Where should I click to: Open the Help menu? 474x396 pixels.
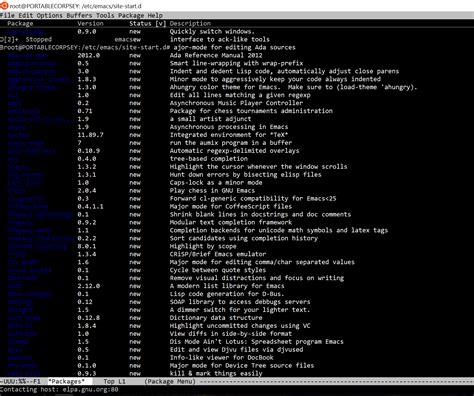155,15
